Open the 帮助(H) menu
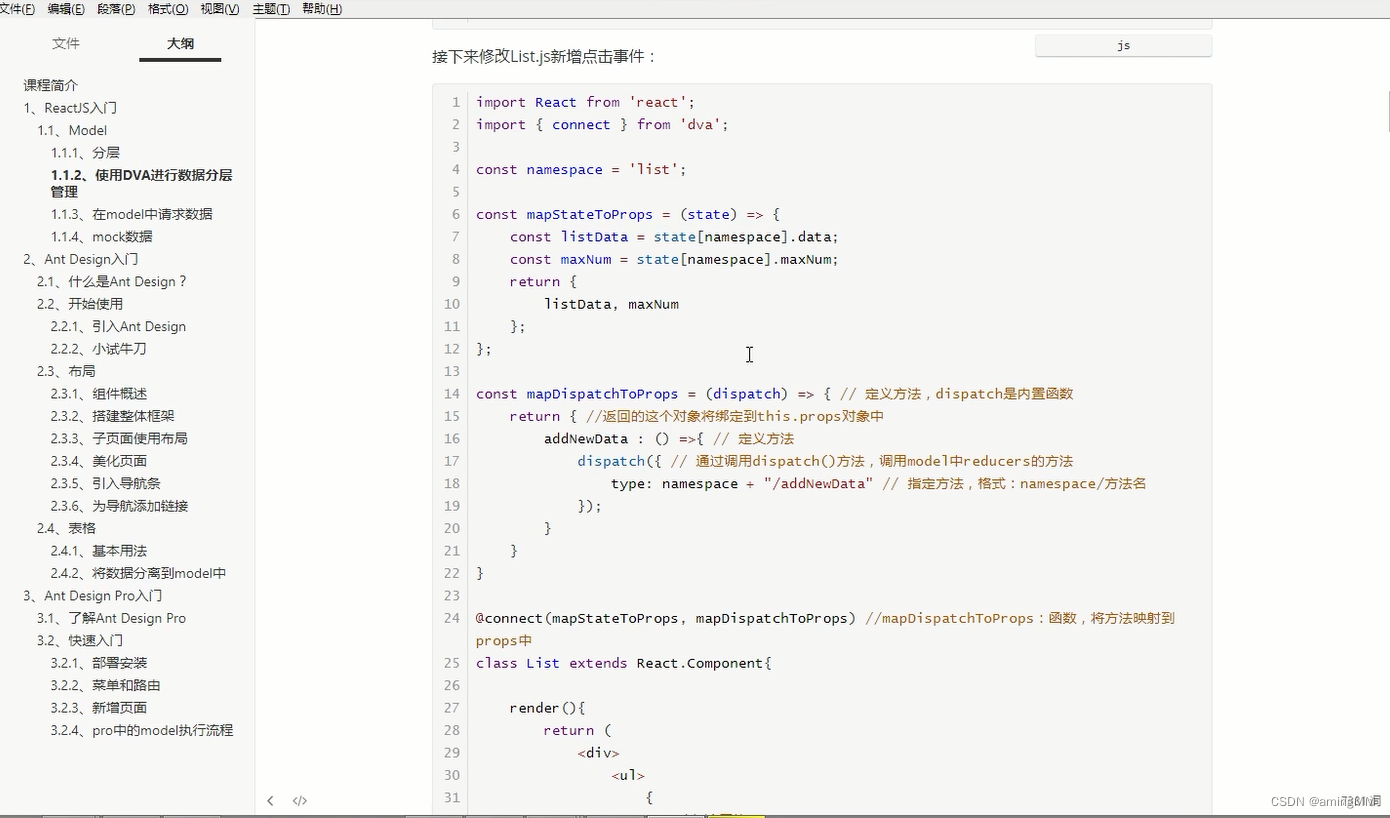Viewport: 1390px width, 818px height. [x=321, y=9]
